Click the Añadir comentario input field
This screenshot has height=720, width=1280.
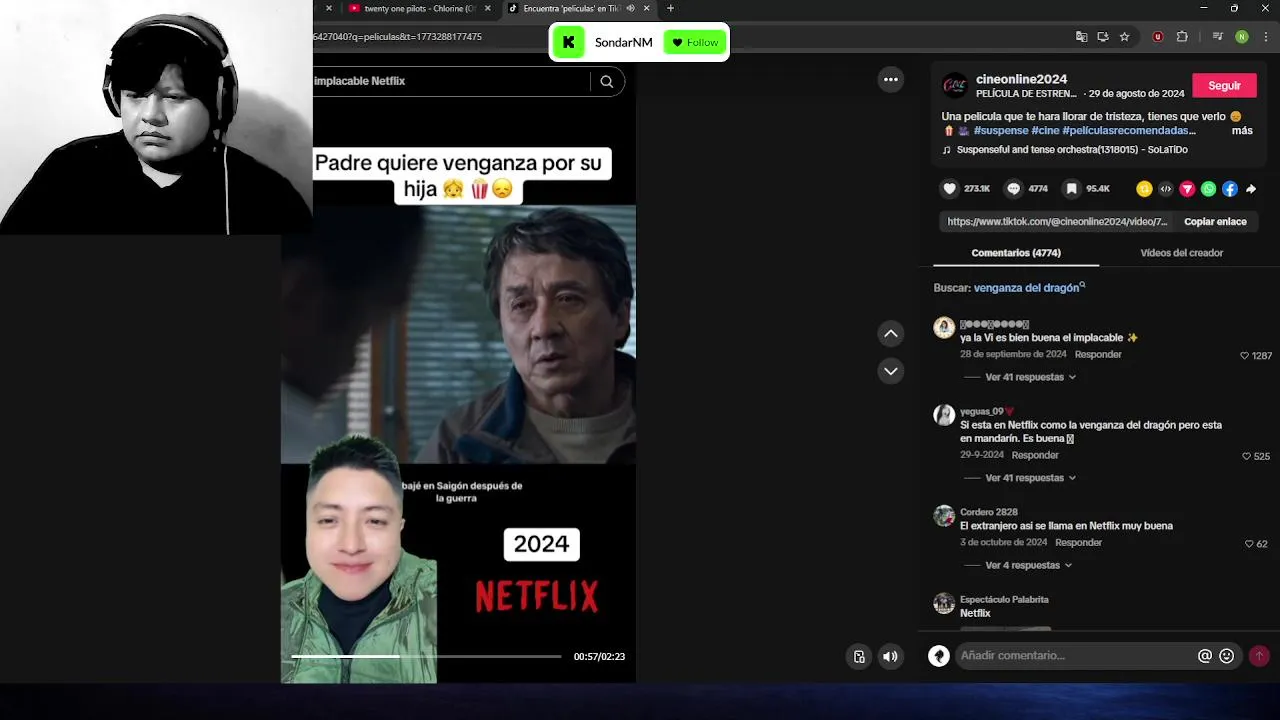click(1074, 656)
